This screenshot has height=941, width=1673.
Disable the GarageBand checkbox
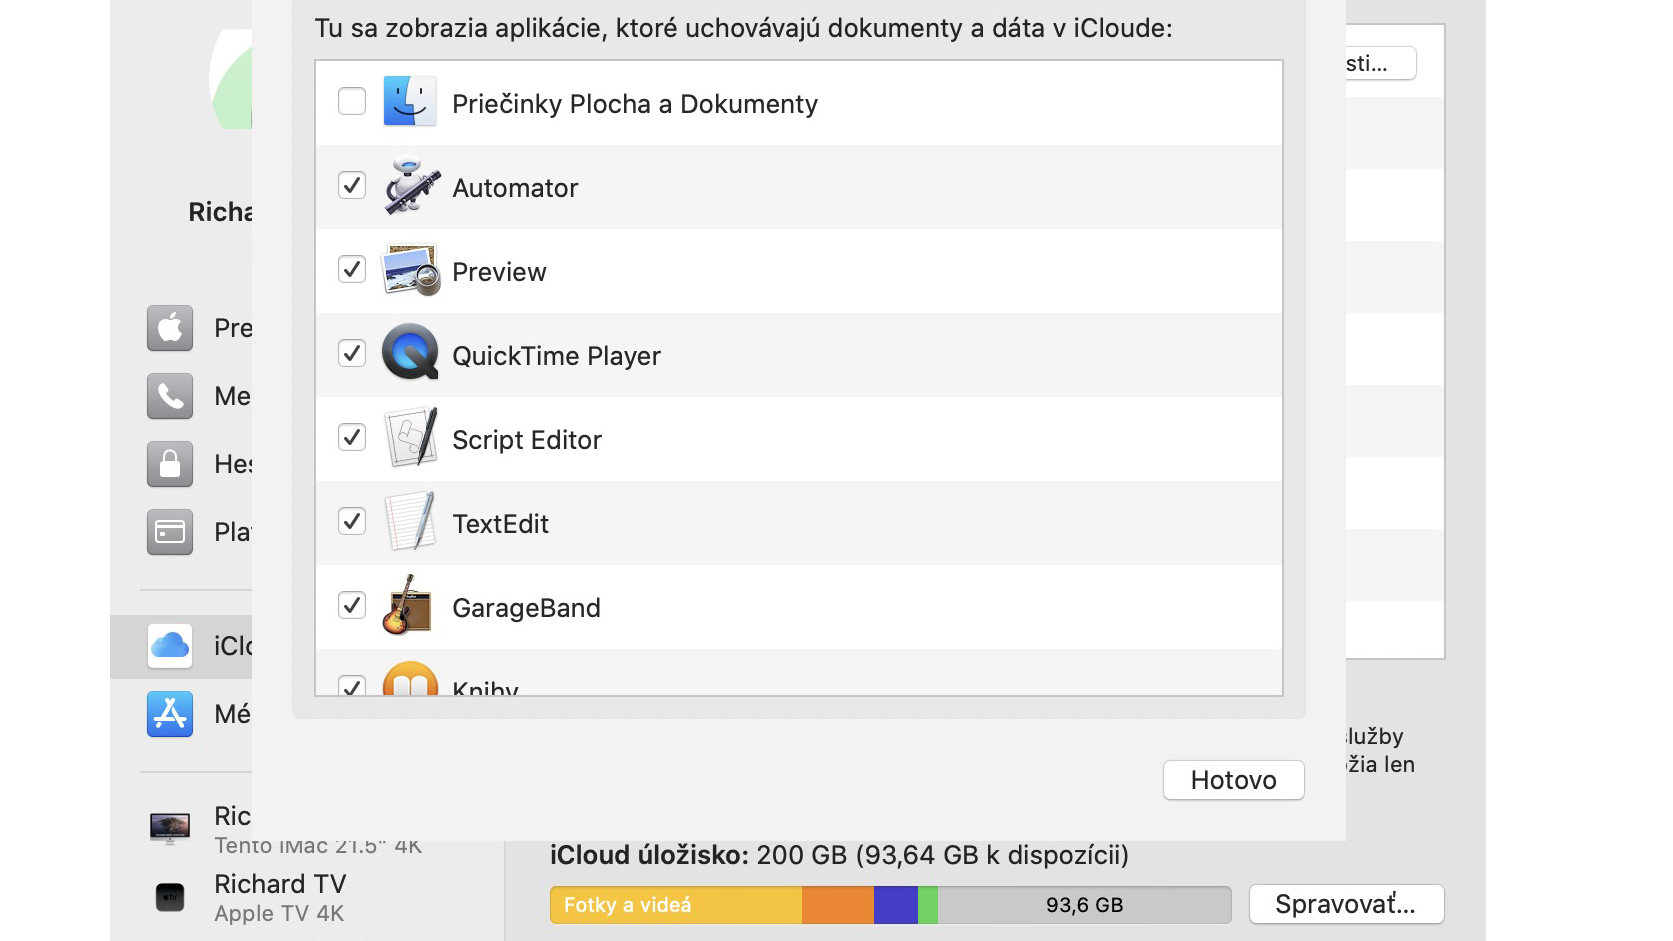click(352, 605)
